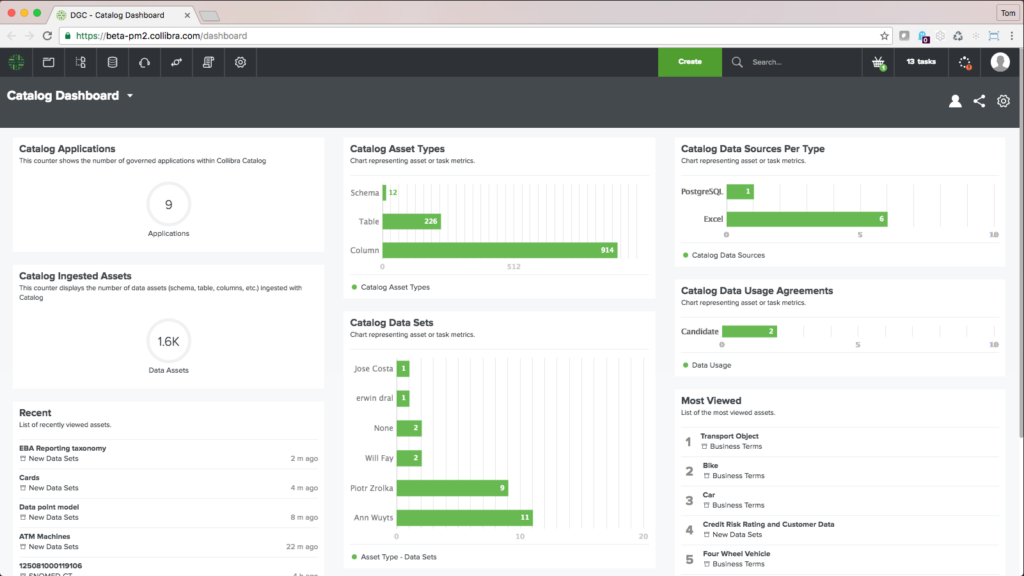The image size is (1024, 576).
Task: Open the dashboard settings gear
Action: point(1003,101)
